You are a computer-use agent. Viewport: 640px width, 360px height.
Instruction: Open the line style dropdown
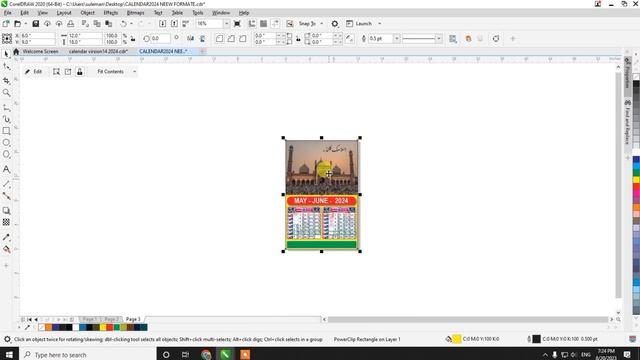coord(439,39)
